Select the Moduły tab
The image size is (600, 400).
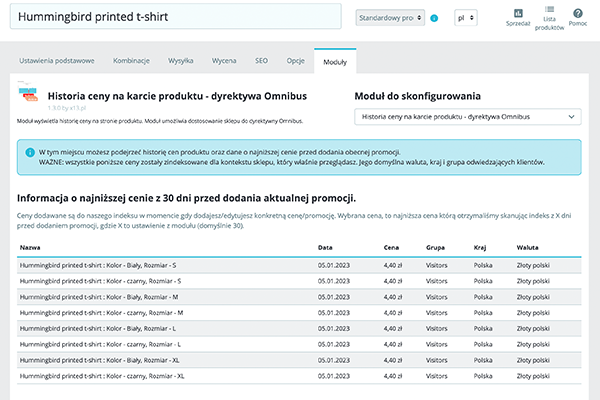pyautogui.click(x=335, y=62)
